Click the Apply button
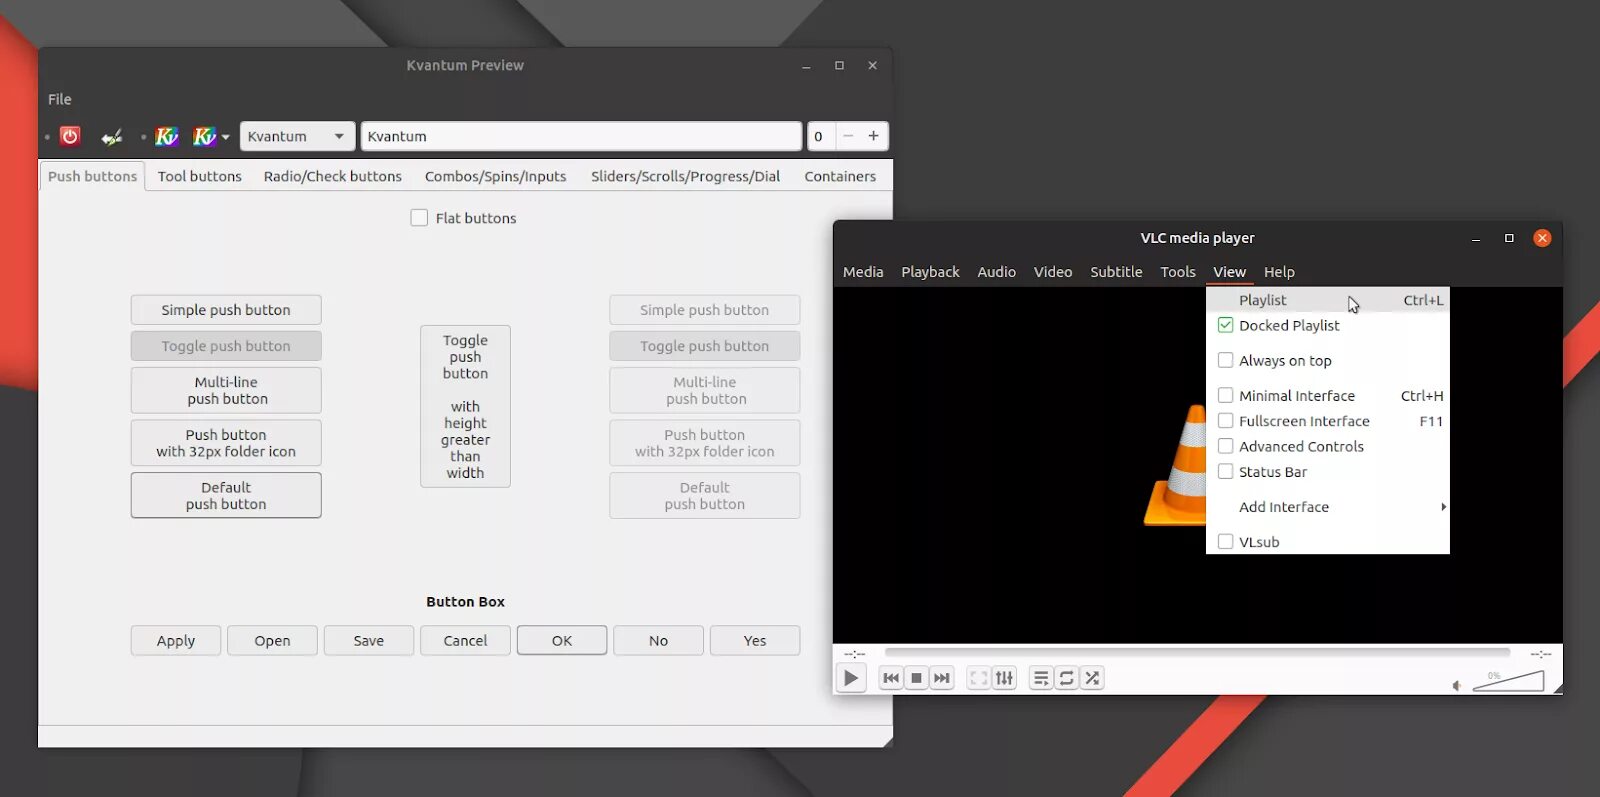 [x=176, y=641]
